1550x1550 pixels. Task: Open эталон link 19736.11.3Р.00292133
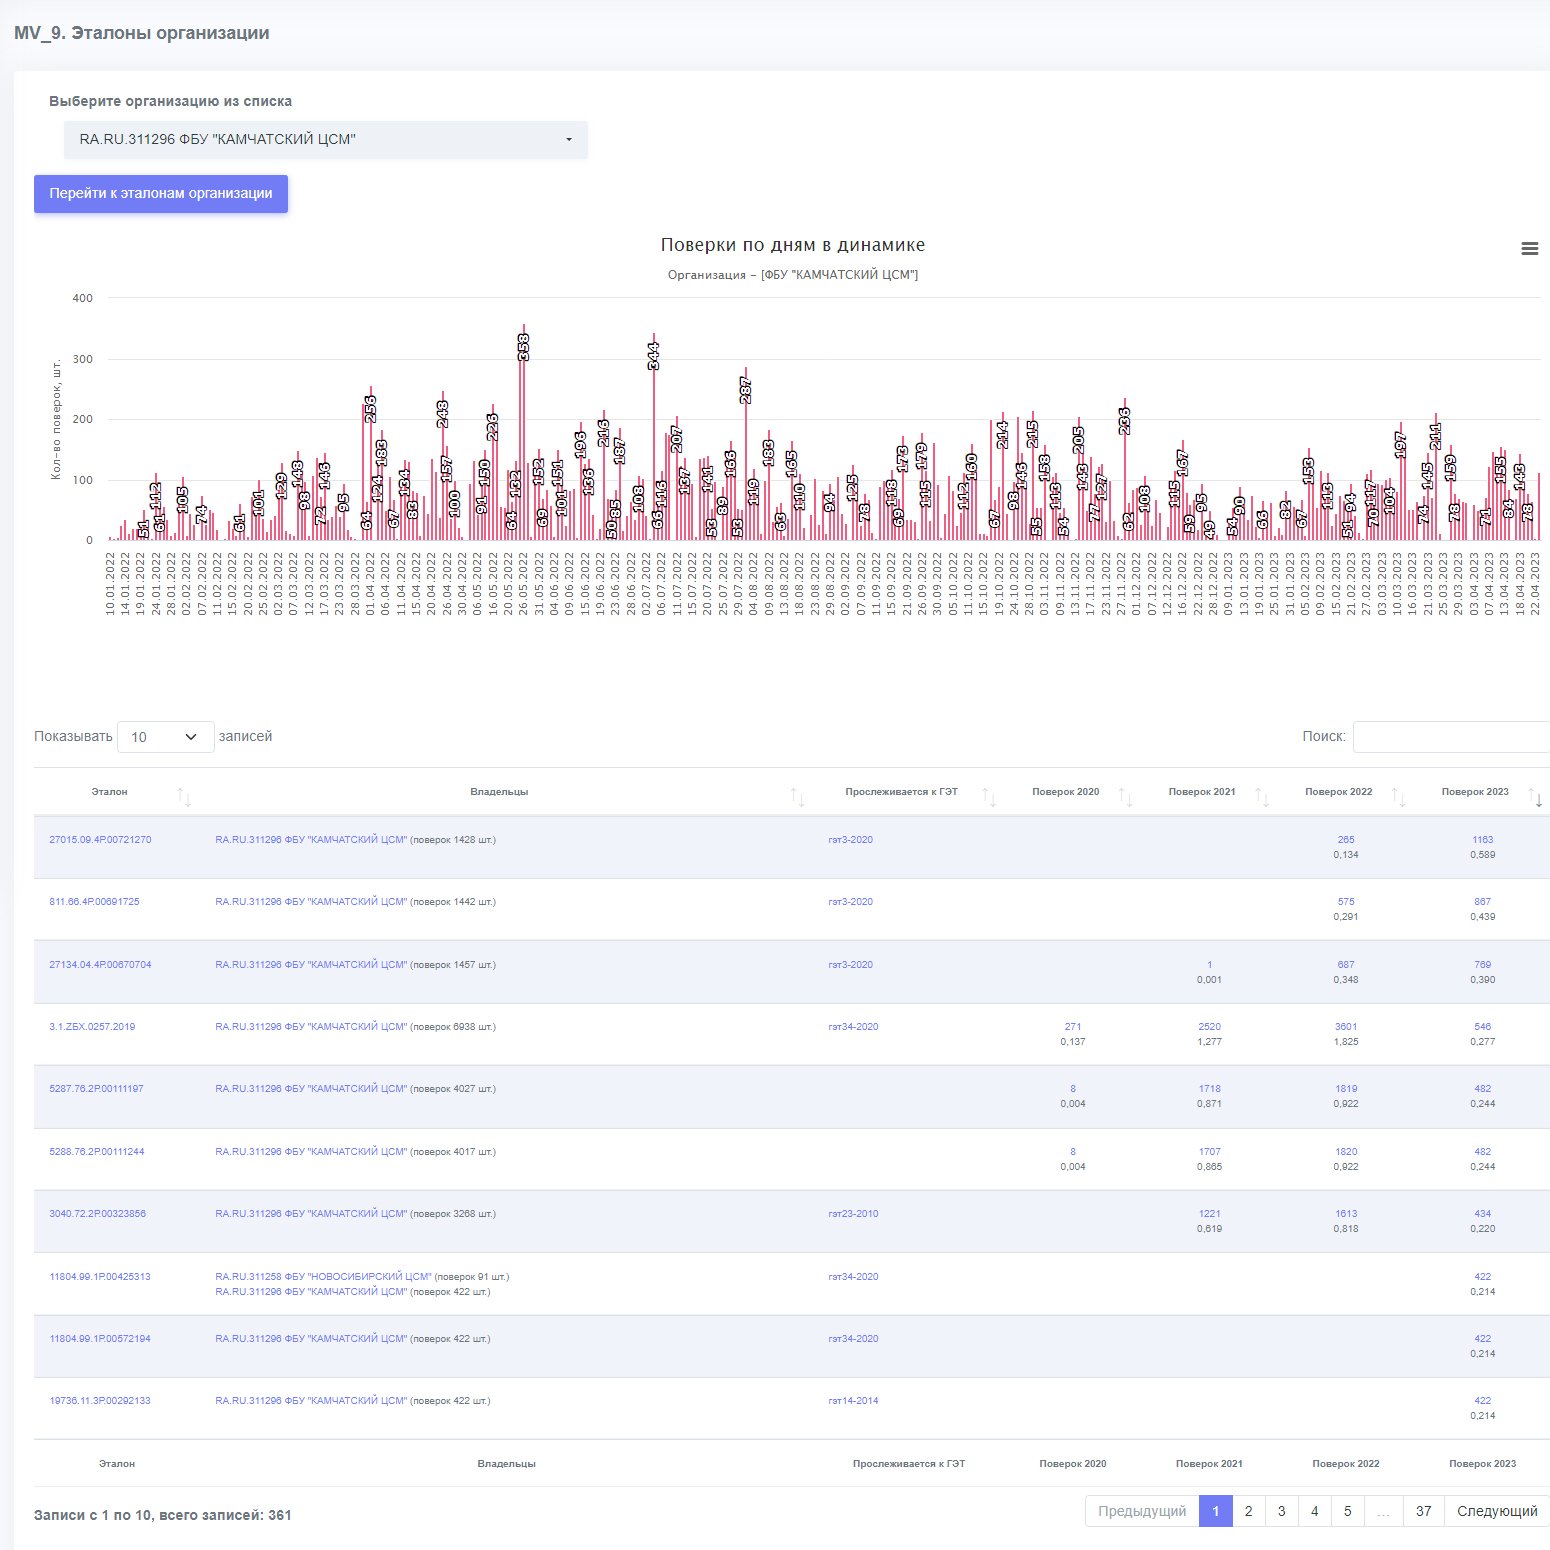100,1401
